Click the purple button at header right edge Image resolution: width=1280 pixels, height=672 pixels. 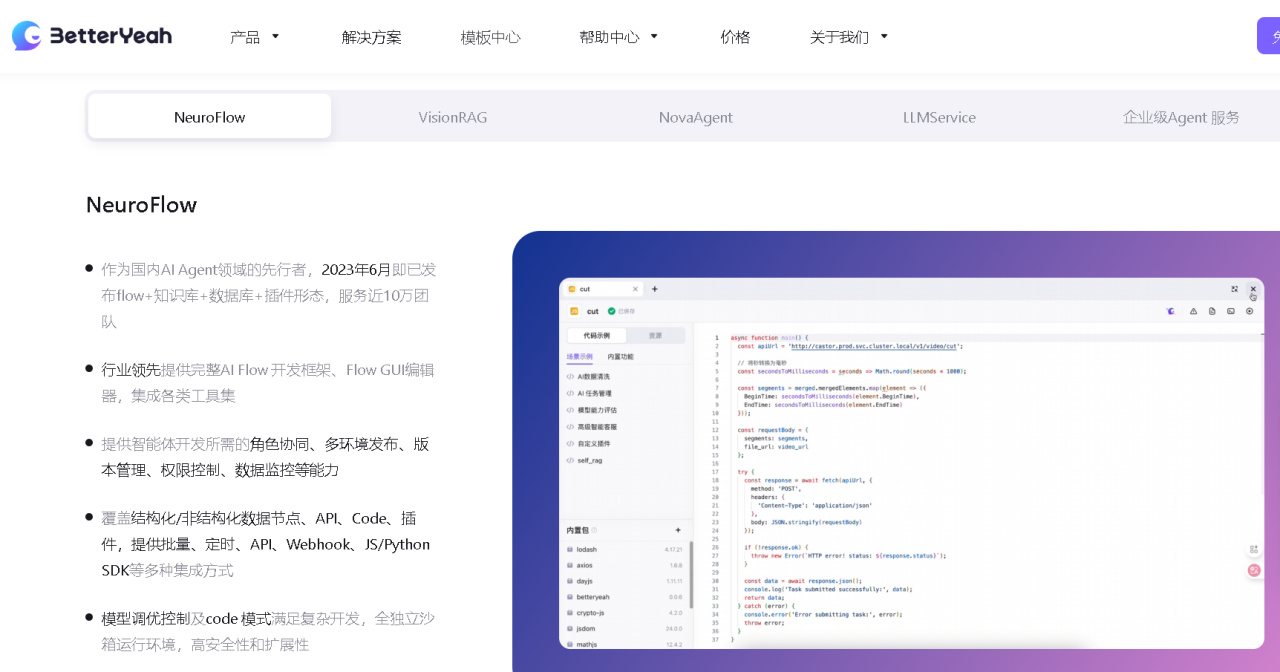(x=1268, y=36)
